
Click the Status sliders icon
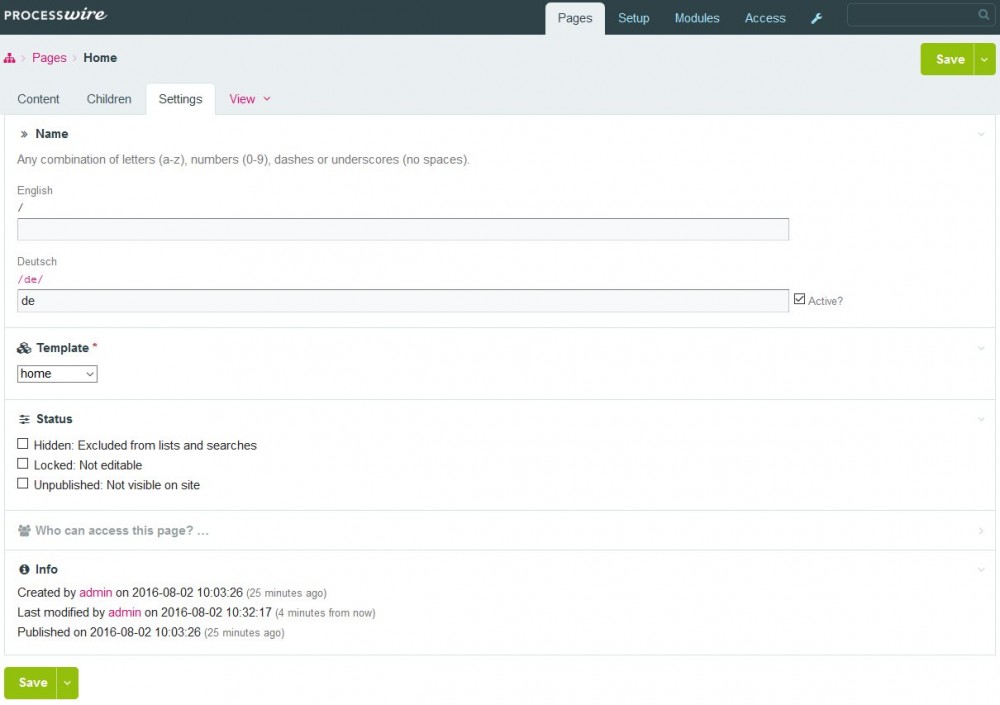(24, 419)
